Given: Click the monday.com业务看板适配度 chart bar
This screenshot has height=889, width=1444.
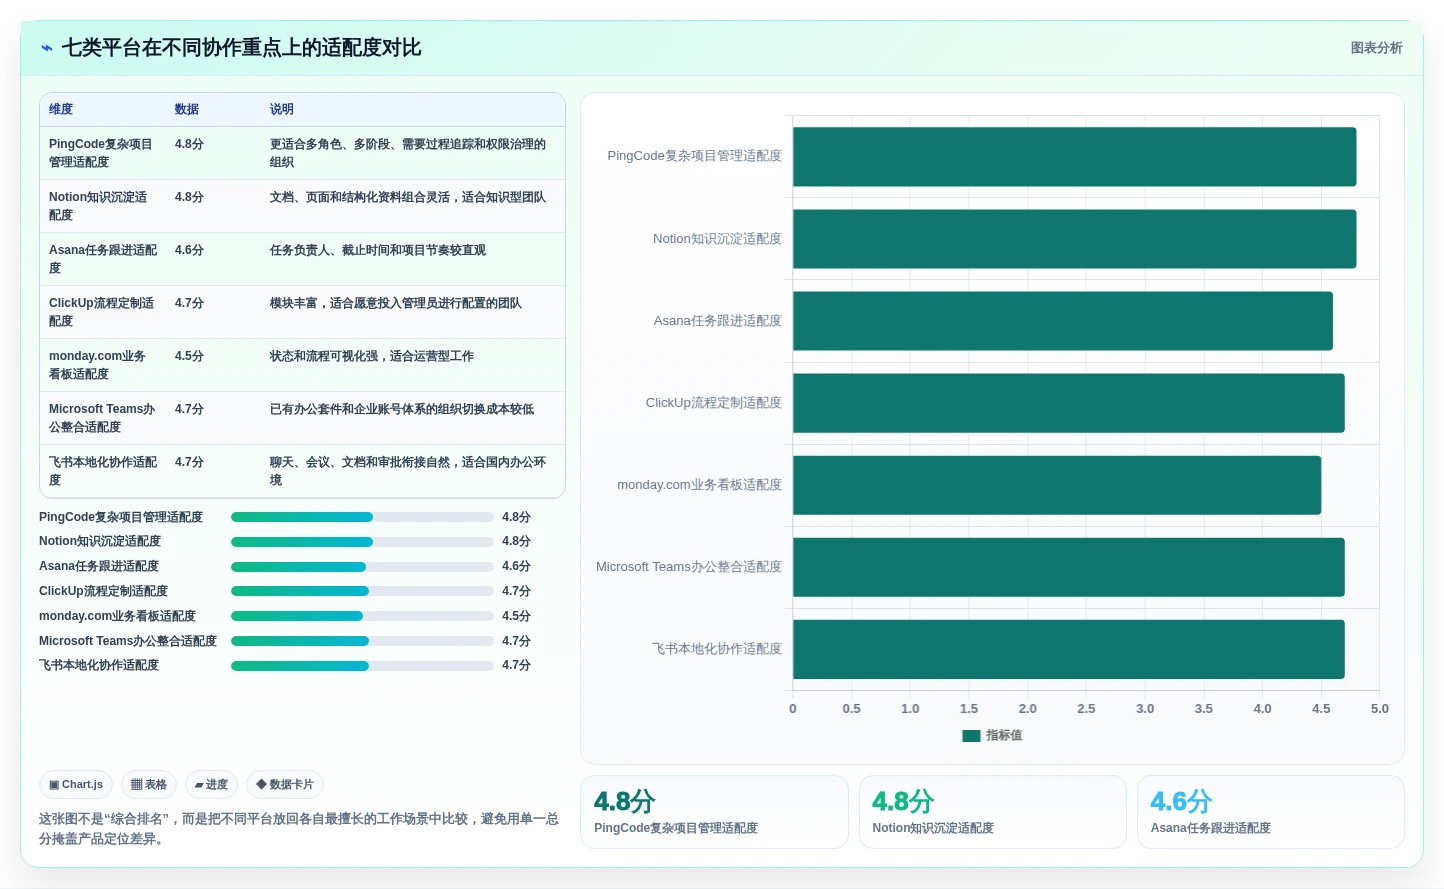Looking at the screenshot, I should tap(1057, 485).
